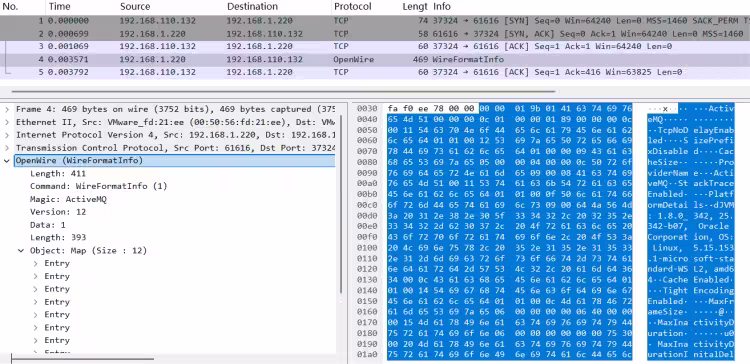Screen dimensions: 750x364
Task: Click ASCII text 'Corporat' in bytes pane
Action: point(668,237)
